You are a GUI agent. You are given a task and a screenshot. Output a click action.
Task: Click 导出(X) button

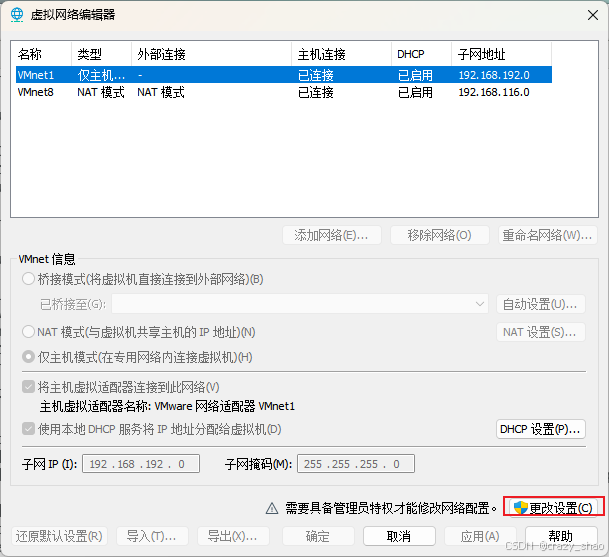tap(233, 536)
